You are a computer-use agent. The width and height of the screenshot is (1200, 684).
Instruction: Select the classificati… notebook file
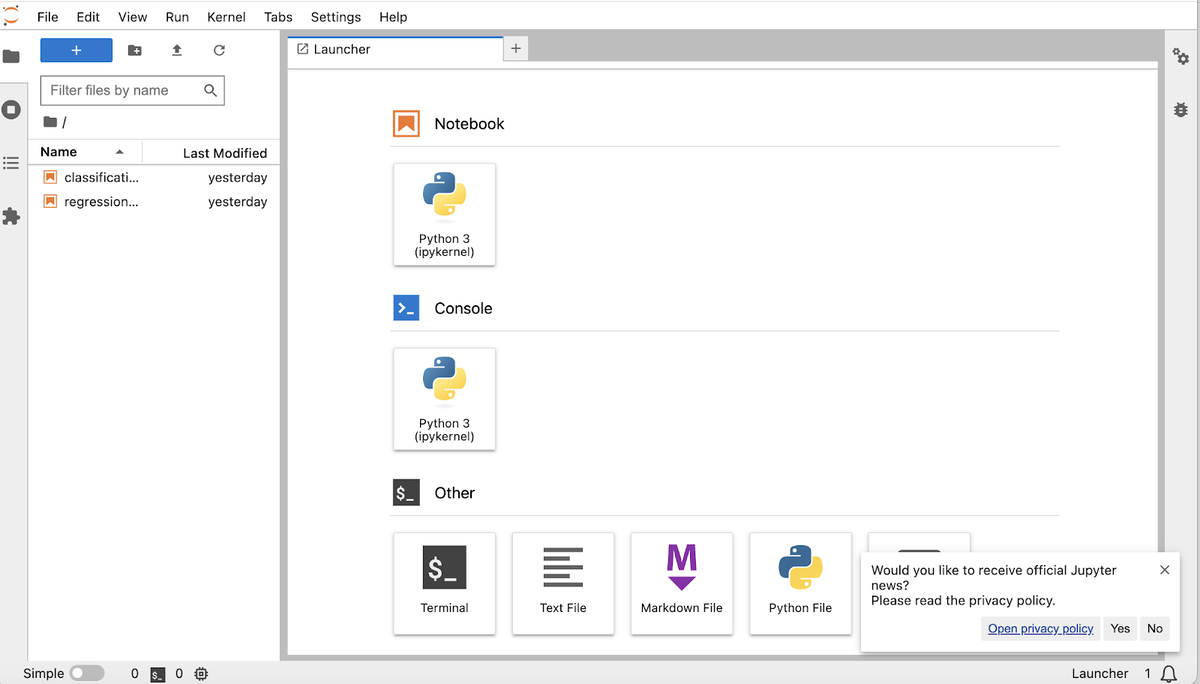[154, 177]
